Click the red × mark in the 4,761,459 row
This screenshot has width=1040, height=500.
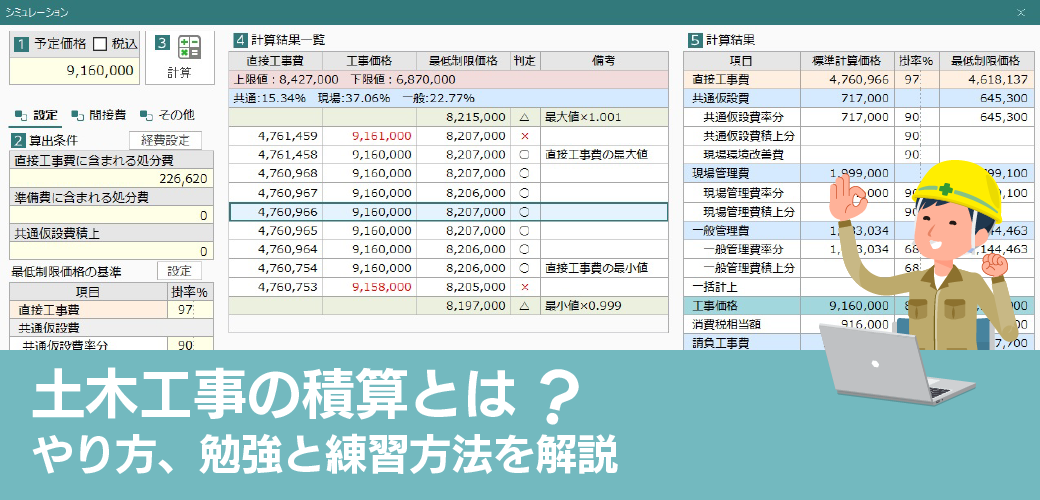click(524, 136)
